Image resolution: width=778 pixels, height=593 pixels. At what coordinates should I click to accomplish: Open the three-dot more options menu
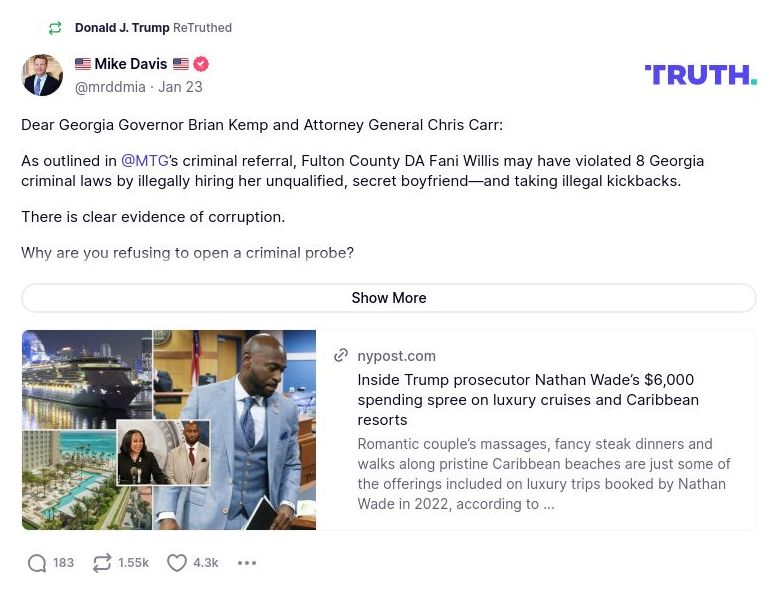(x=247, y=563)
